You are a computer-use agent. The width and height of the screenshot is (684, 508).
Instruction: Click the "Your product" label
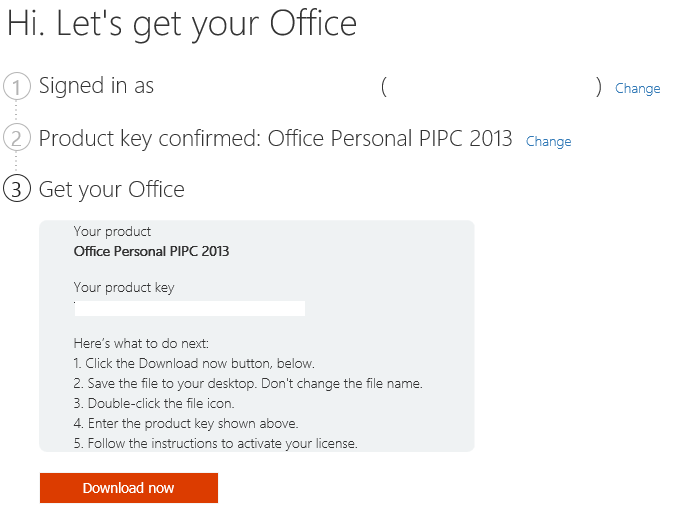112,231
